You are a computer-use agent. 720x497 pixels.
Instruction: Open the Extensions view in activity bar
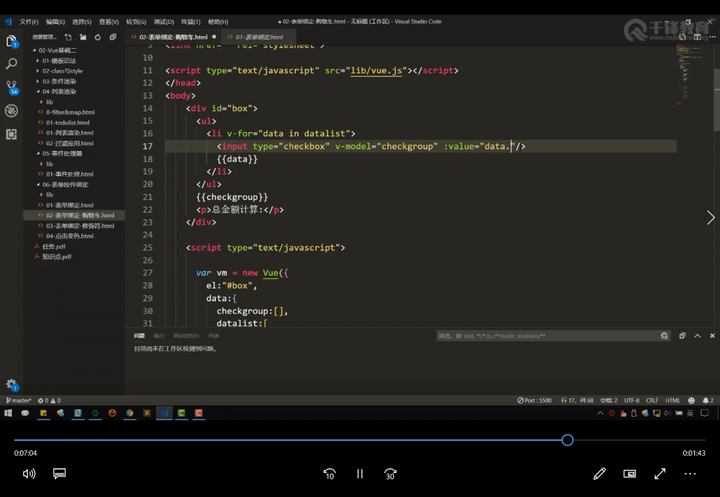coord(11,134)
